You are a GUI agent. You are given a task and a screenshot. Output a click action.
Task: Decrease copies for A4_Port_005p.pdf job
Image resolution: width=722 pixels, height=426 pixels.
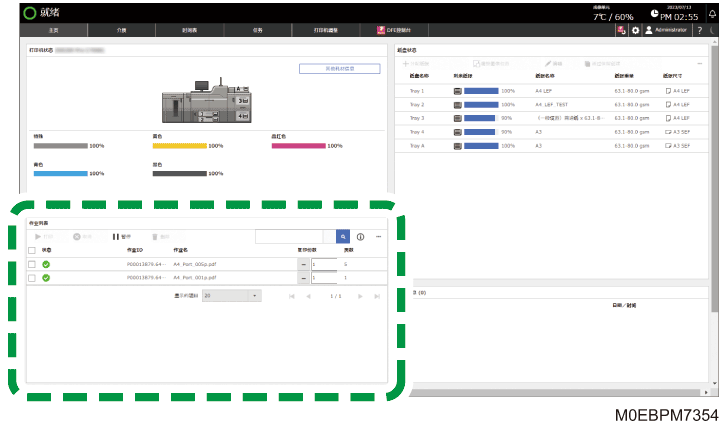[303, 264]
